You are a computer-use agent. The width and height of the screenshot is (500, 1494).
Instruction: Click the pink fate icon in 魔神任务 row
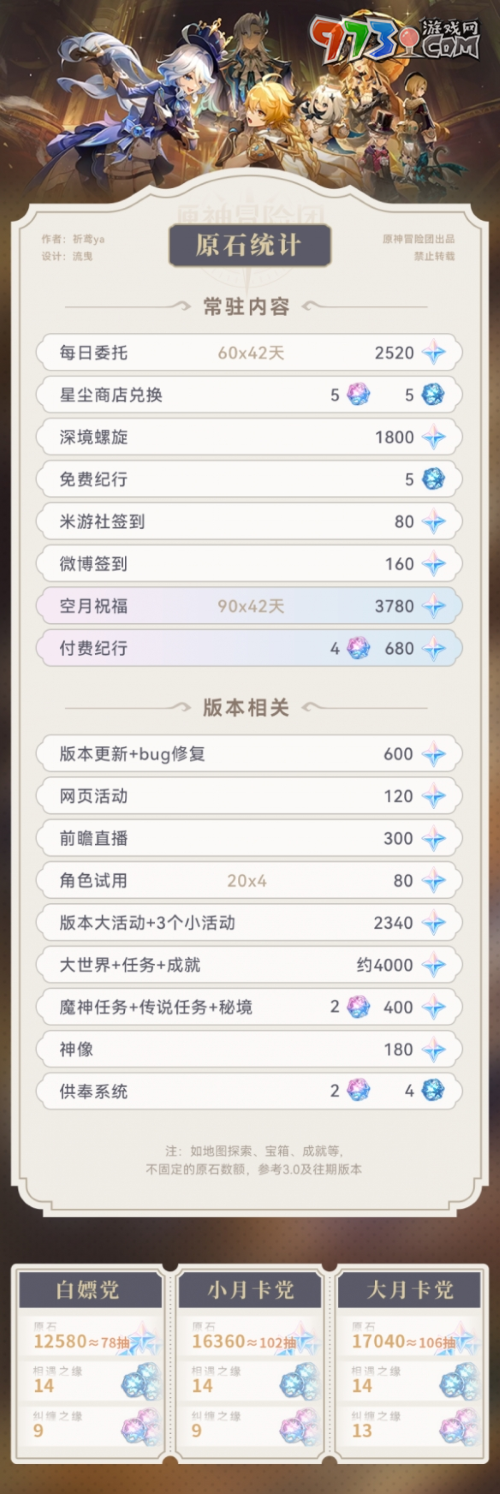click(358, 1007)
